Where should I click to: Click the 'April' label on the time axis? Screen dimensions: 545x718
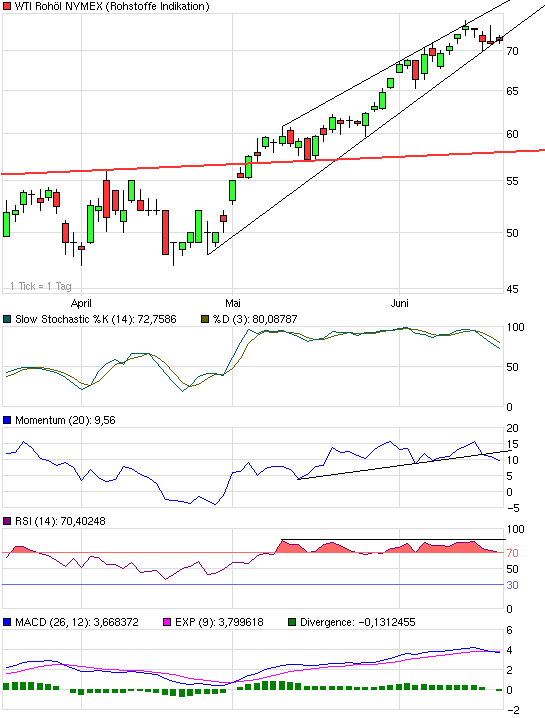81,304
